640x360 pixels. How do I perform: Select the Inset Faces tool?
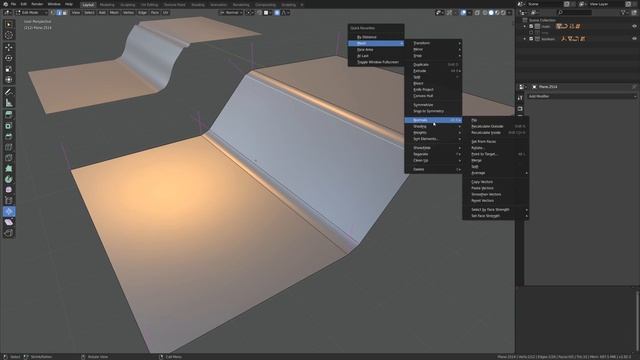click(9, 126)
